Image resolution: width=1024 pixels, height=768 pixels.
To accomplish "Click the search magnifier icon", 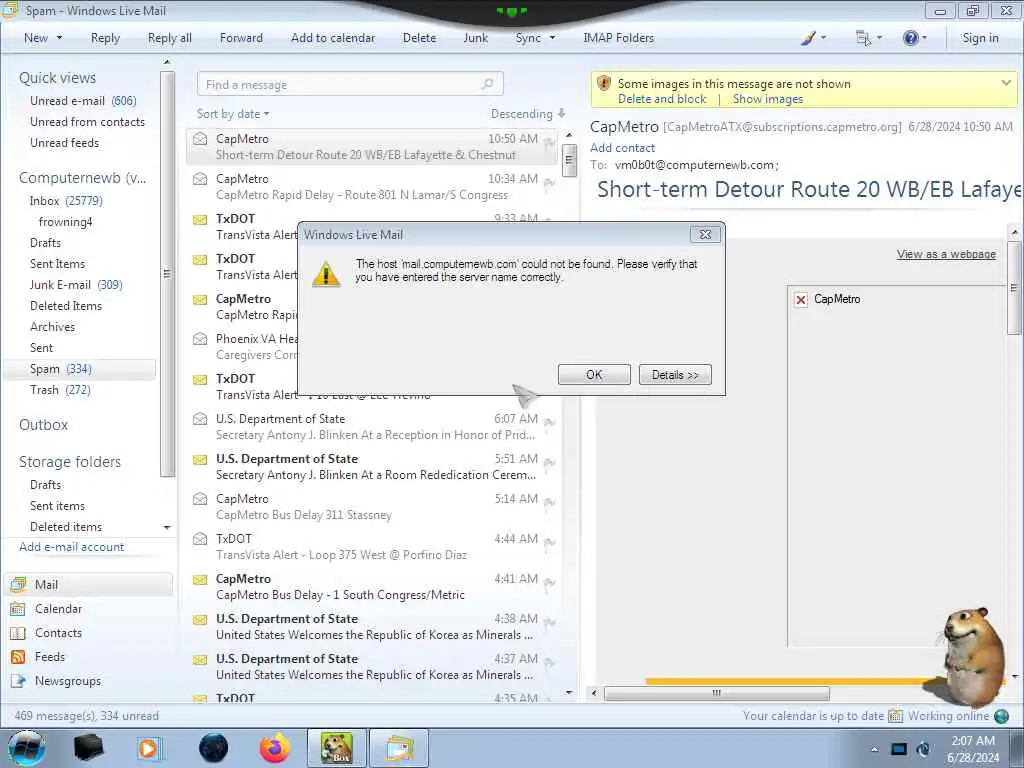I will click(488, 84).
